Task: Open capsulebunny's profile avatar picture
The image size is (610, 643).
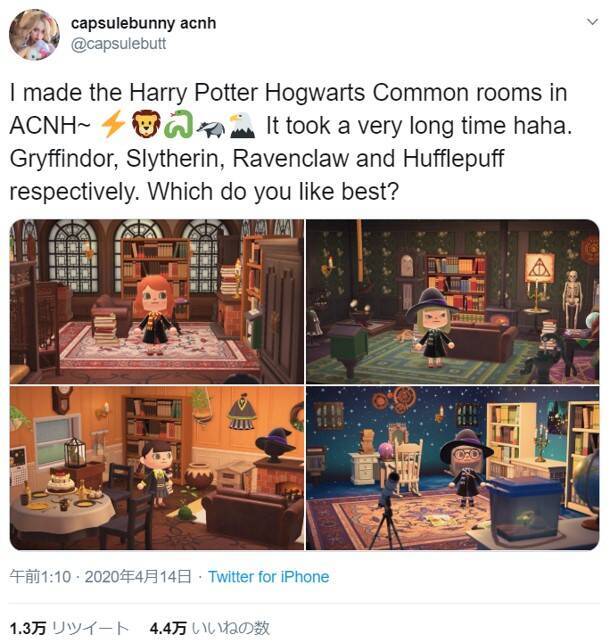Action: 34,34
